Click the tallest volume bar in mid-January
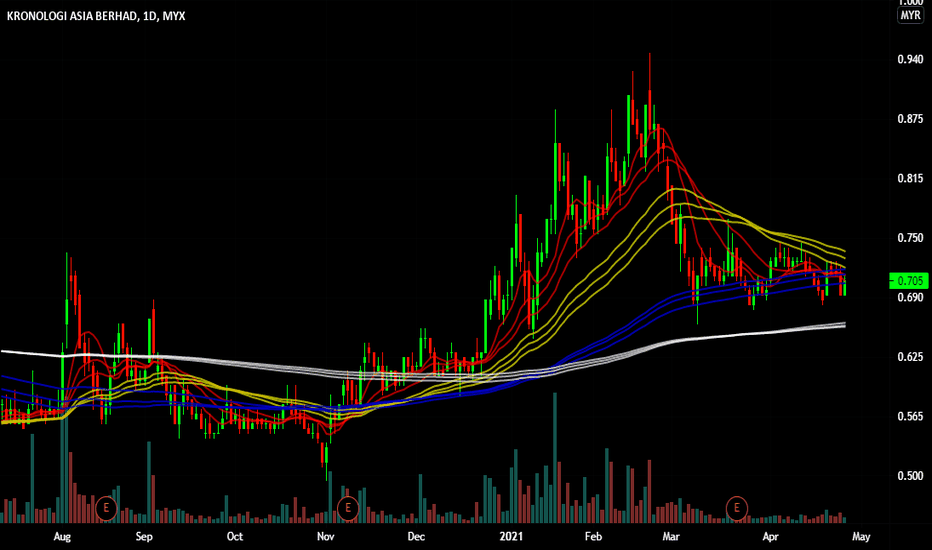Viewport: 932px width, 550px height. [555, 457]
